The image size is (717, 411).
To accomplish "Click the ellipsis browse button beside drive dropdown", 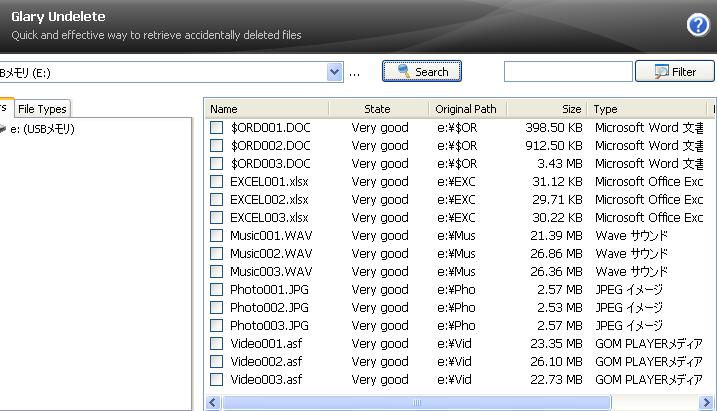I will click(x=355, y=72).
